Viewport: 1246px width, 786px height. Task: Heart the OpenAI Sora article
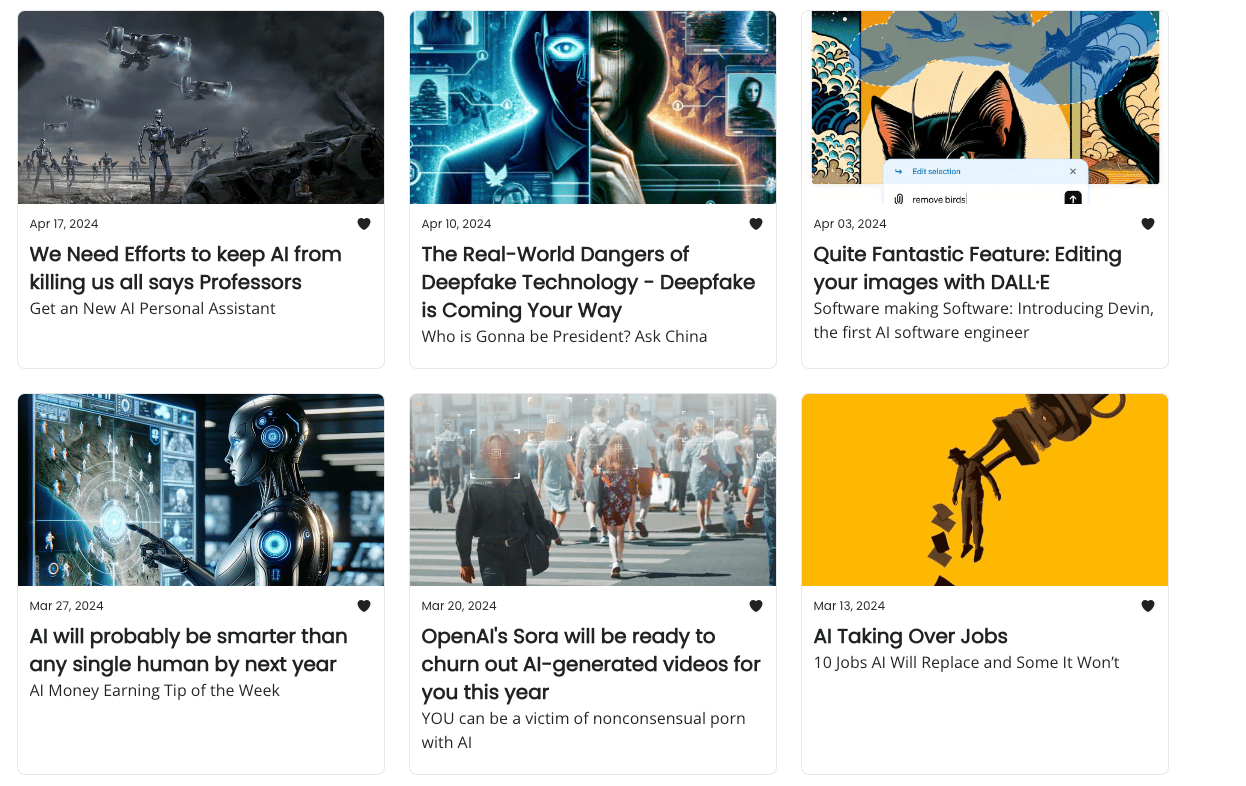tap(756, 606)
